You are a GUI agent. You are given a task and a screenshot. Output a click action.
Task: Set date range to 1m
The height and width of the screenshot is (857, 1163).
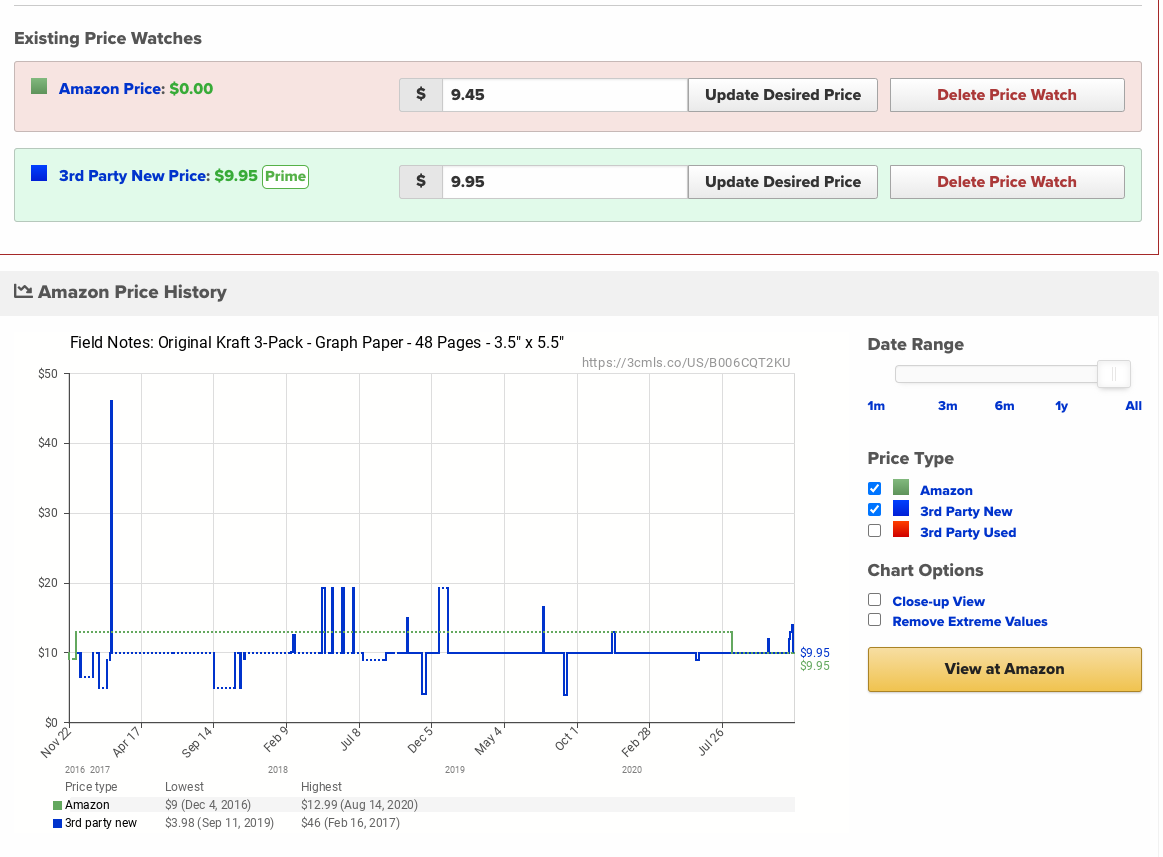pos(876,406)
